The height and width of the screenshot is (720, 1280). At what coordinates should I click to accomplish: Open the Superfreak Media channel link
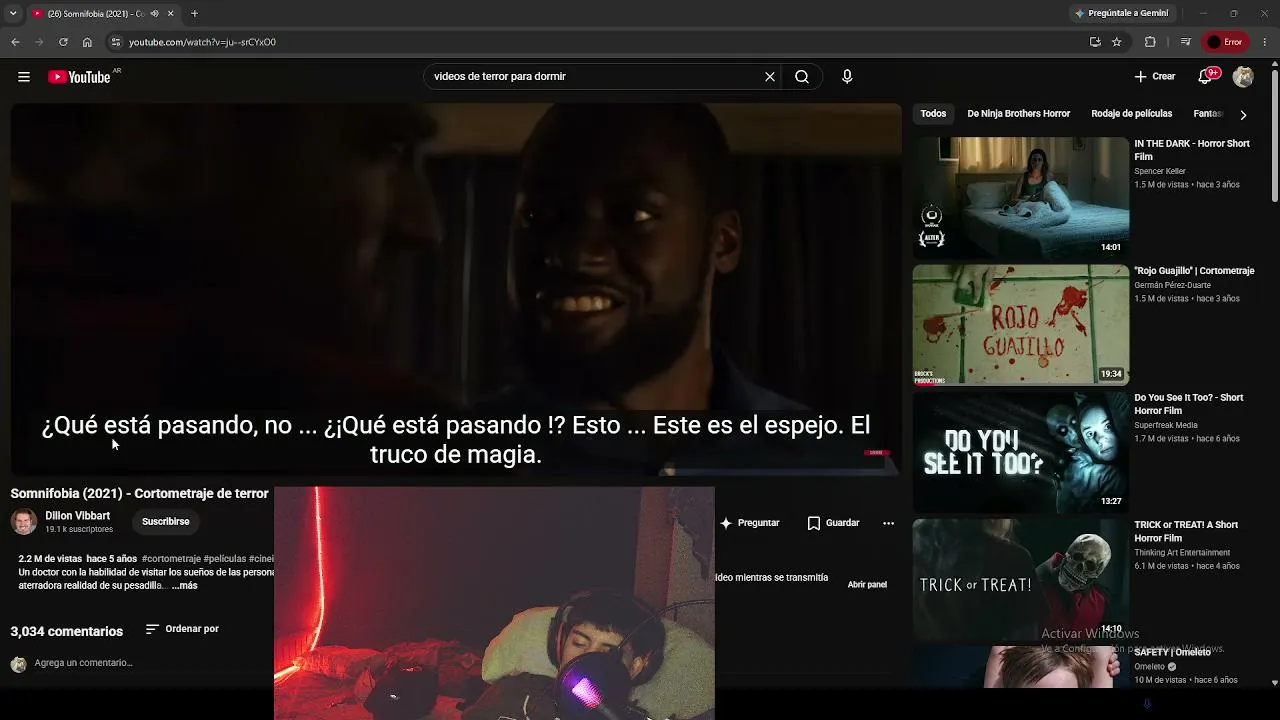(x=1166, y=426)
